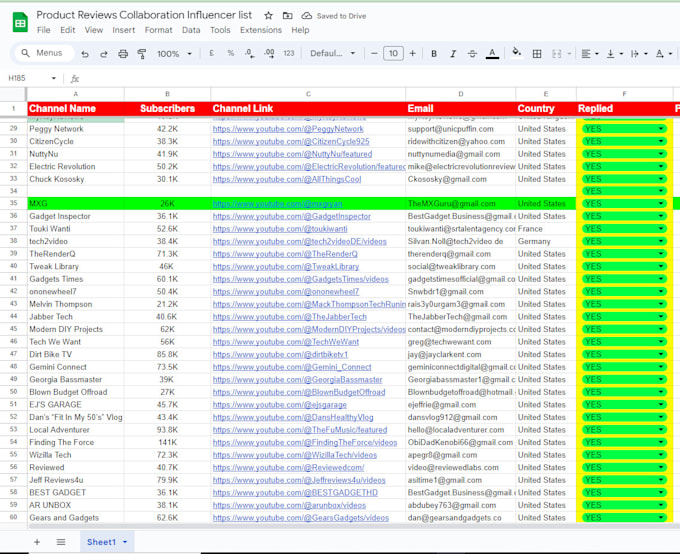The image size is (680, 554).
Task: Toggle bold formatting
Action: (x=434, y=53)
